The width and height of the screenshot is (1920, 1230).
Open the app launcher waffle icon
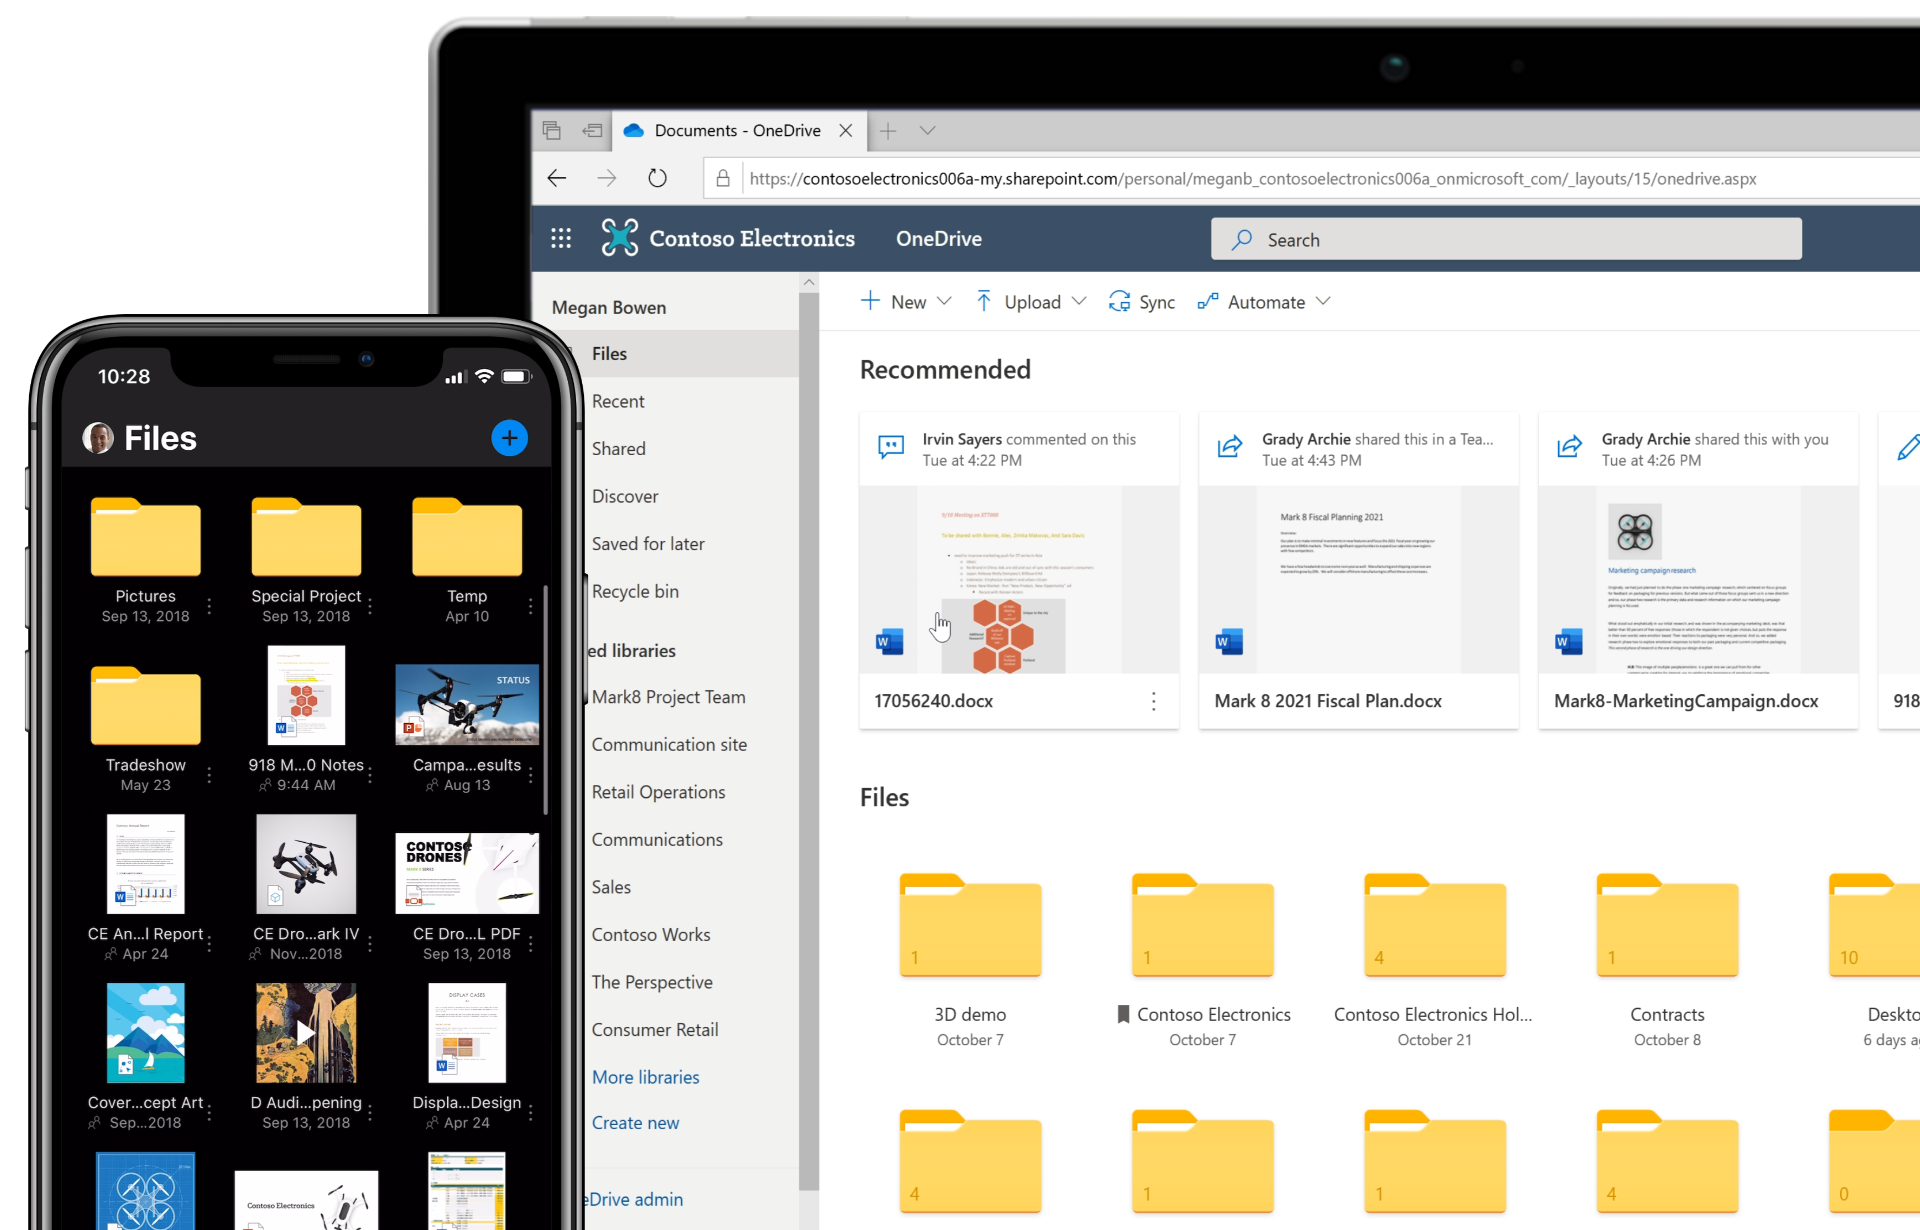pos(561,239)
